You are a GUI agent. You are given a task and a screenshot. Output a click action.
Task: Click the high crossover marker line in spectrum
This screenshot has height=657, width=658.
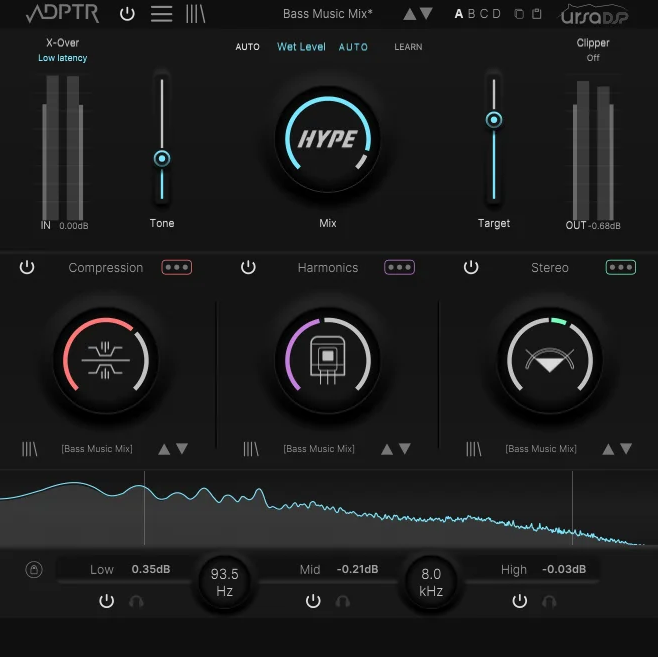coord(572,508)
